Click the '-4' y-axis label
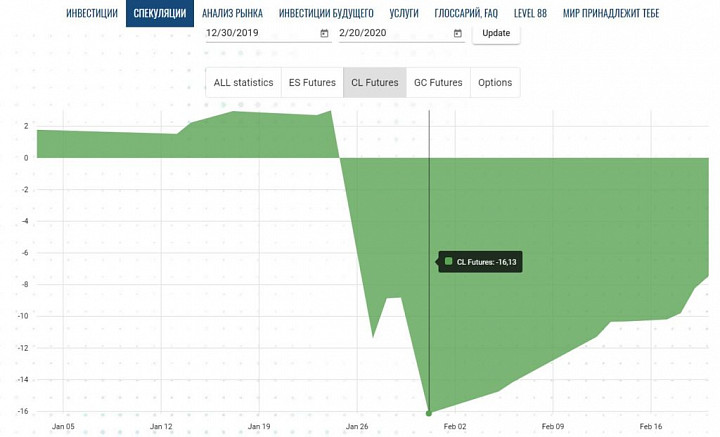 pyautogui.click(x=24, y=221)
